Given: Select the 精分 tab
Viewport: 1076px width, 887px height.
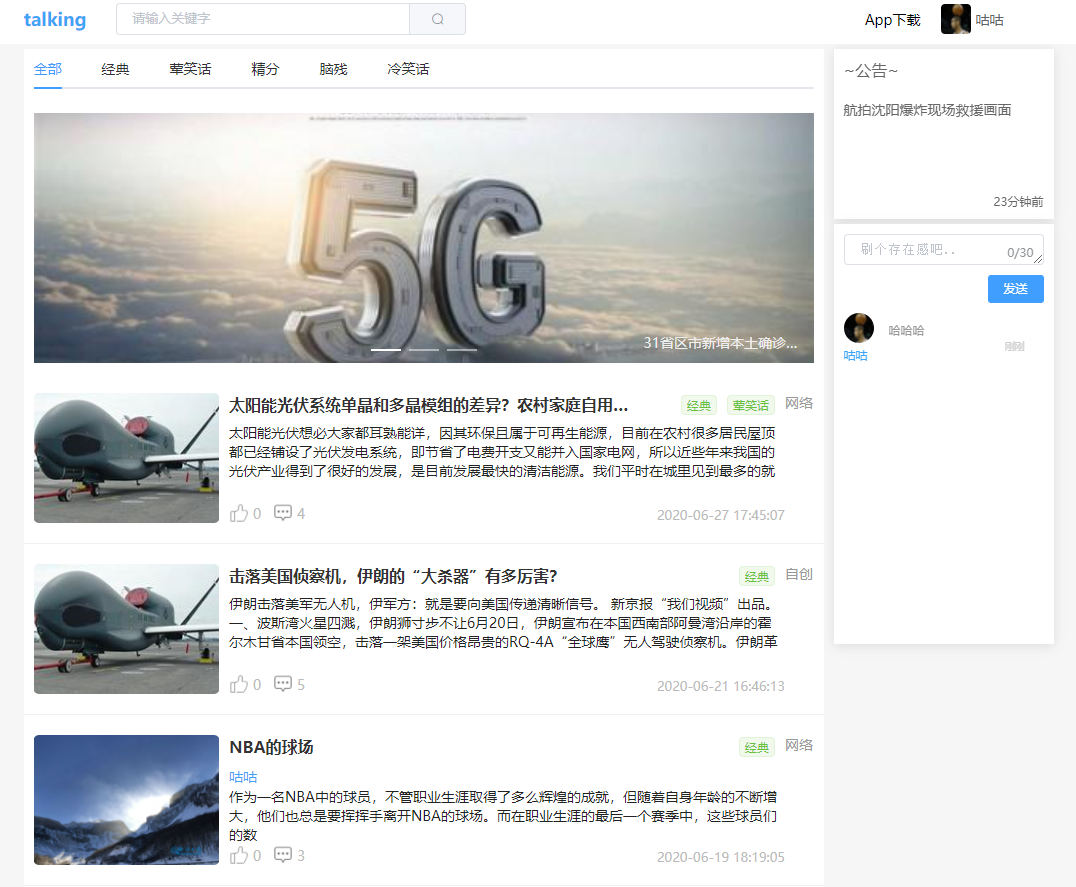Looking at the screenshot, I should pos(265,69).
